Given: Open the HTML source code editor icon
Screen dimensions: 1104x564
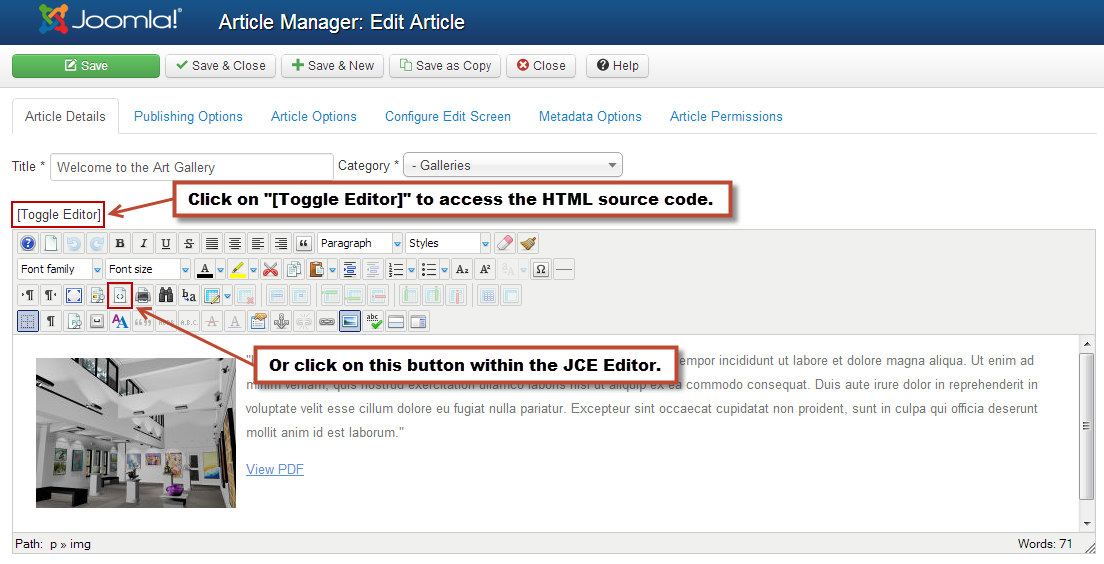Looking at the screenshot, I should (x=120, y=295).
